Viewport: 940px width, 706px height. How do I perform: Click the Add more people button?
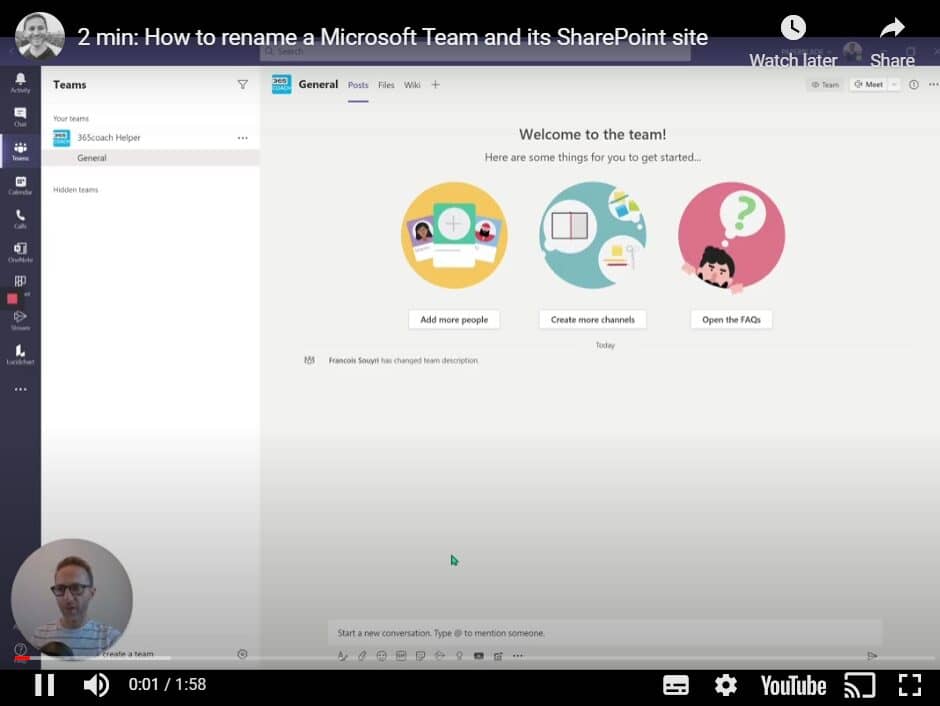[x=454, y=319]
